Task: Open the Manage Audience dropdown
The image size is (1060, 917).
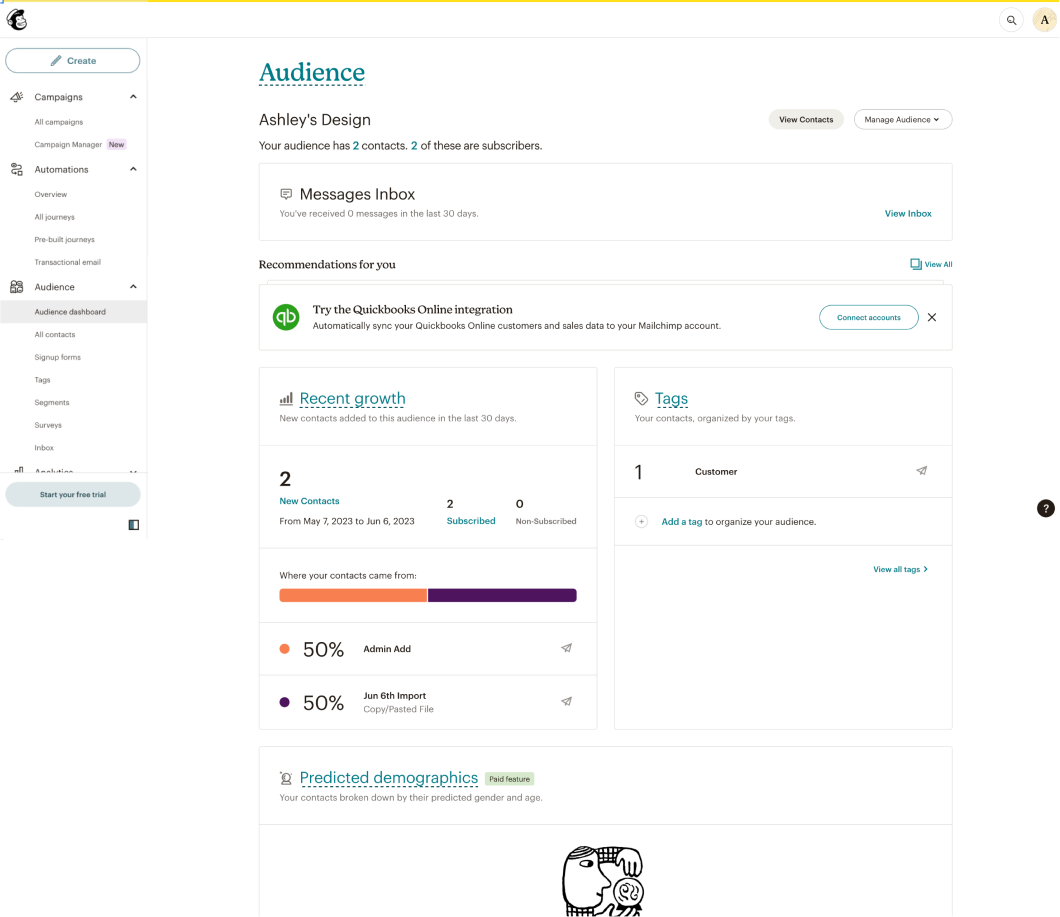Action: (x=902, y=119)
